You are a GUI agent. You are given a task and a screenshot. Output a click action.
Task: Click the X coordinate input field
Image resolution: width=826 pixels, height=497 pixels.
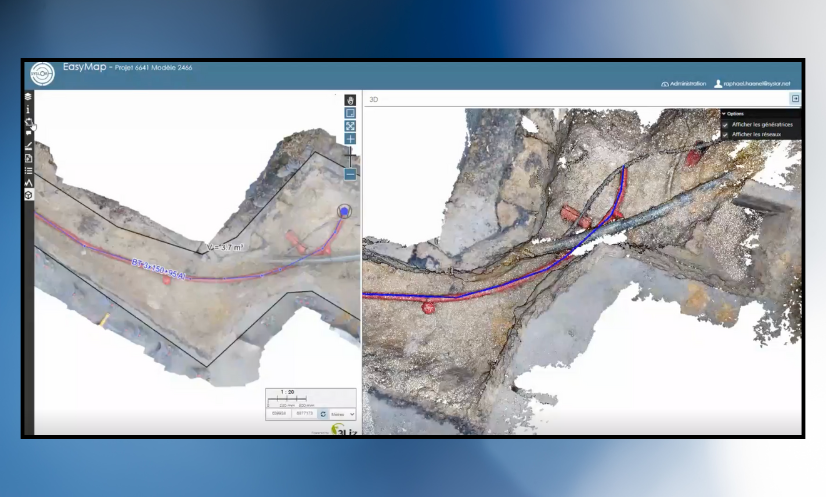click(x=277, y=413)
